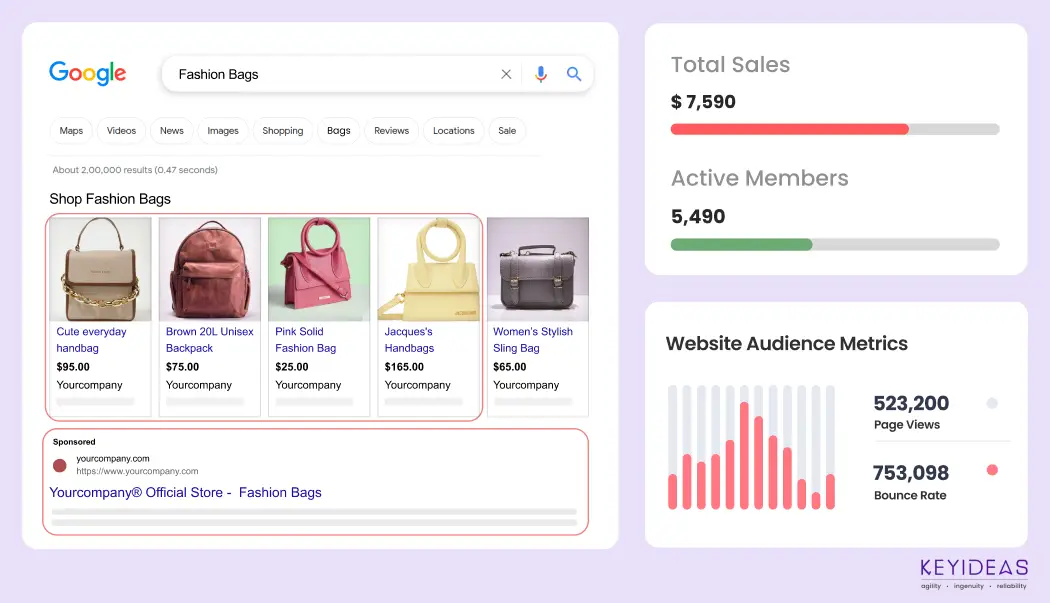Viewport: 1050px width, 603px height.
Task: Click the Website Audience Metrics title
Action: [x=787, y=344]
